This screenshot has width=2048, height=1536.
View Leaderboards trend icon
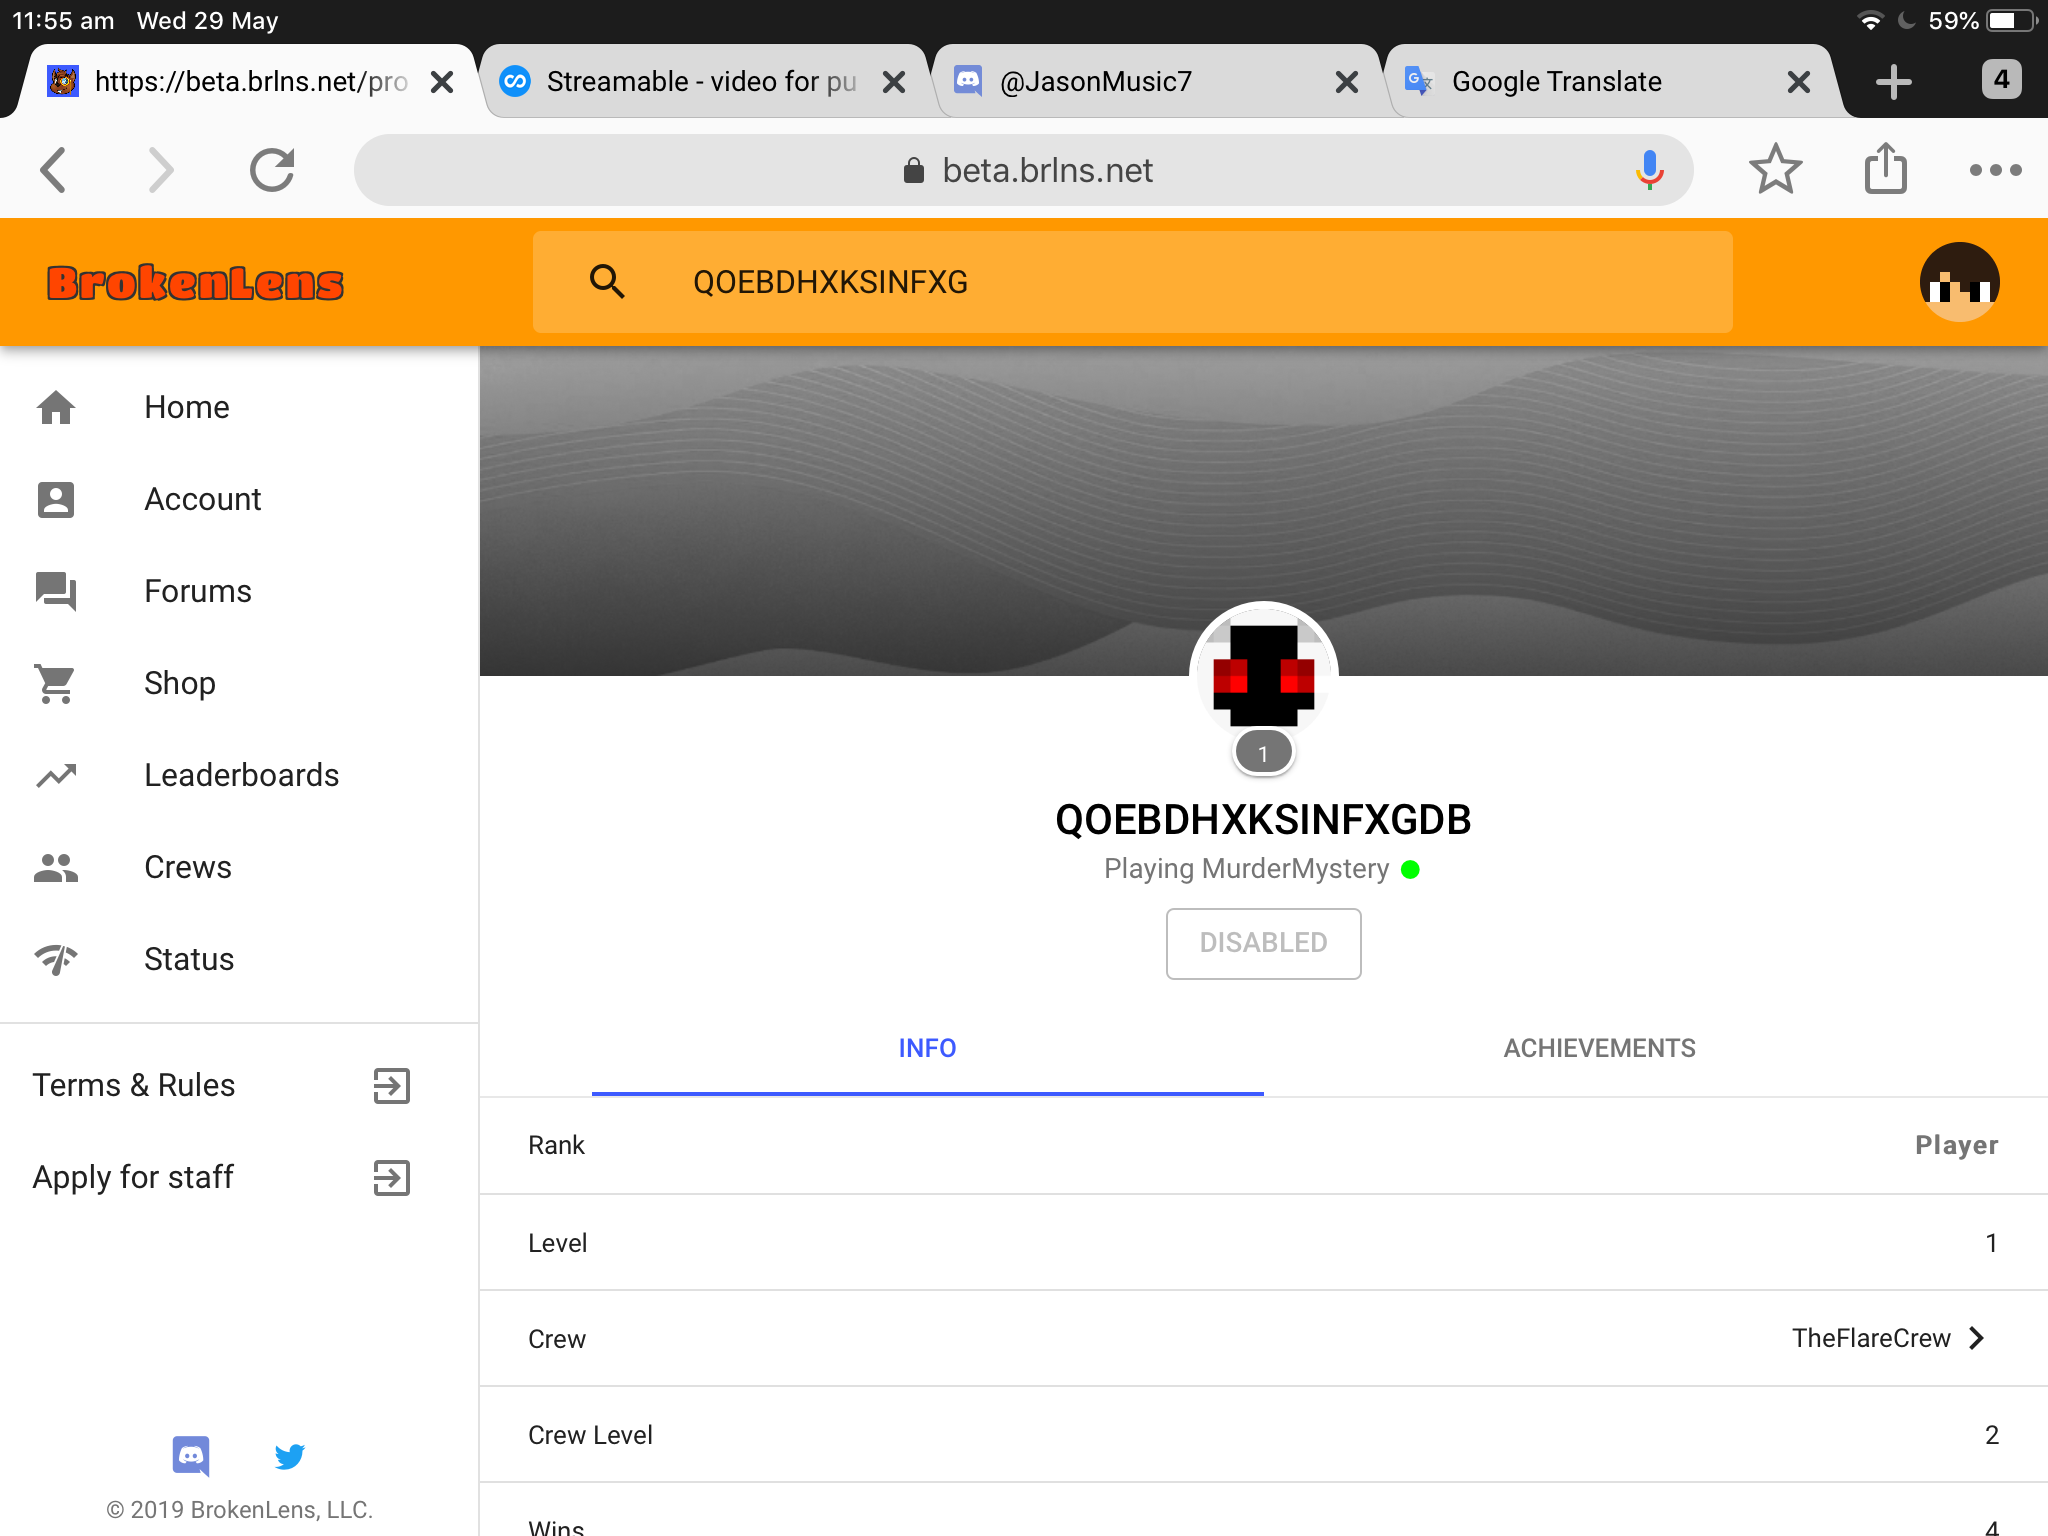[56, 775]
